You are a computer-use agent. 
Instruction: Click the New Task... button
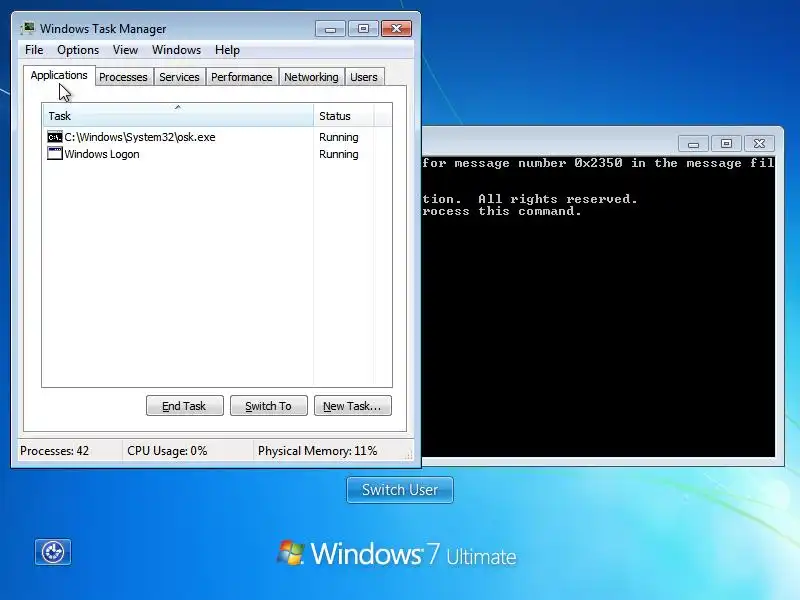coord(353,406)
